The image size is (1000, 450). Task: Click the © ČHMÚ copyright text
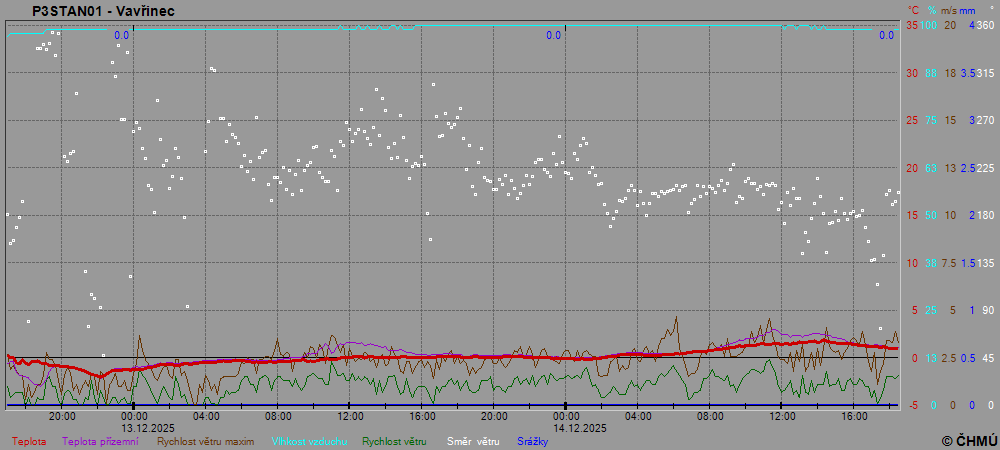pos(968,440)
